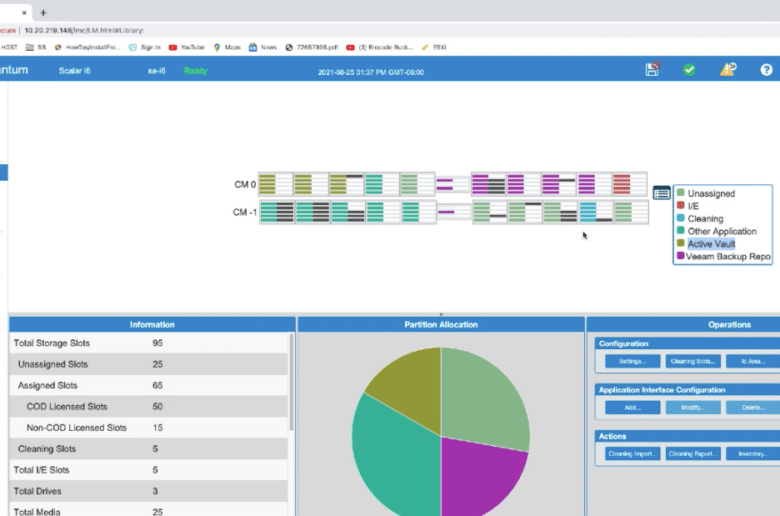Click the Cleaning Import... action button
The height and width of the screenshot is (516, 780).
point(632,454)
